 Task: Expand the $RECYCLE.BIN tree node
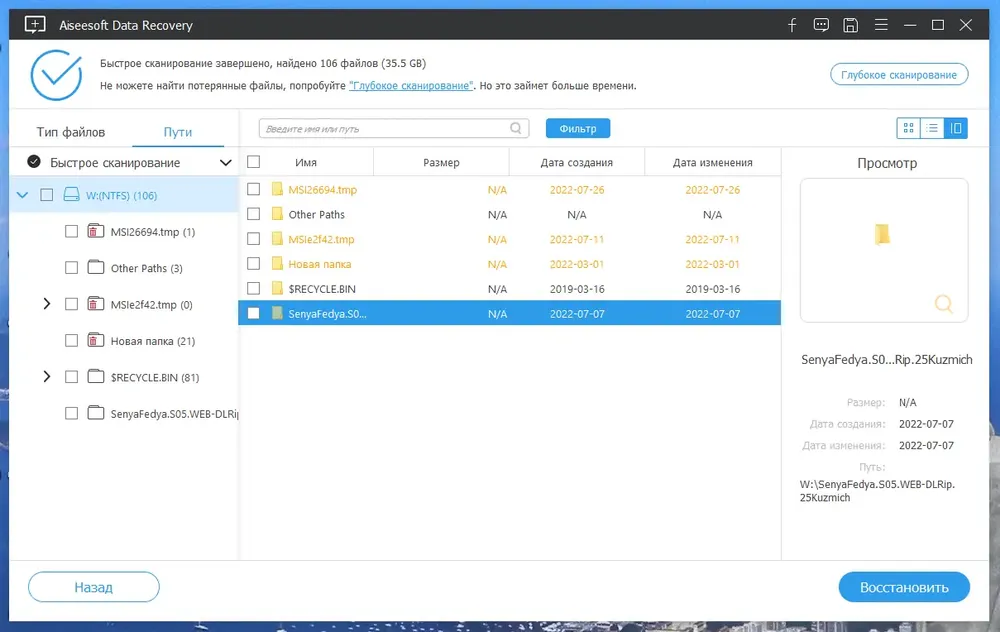[47, 377]
